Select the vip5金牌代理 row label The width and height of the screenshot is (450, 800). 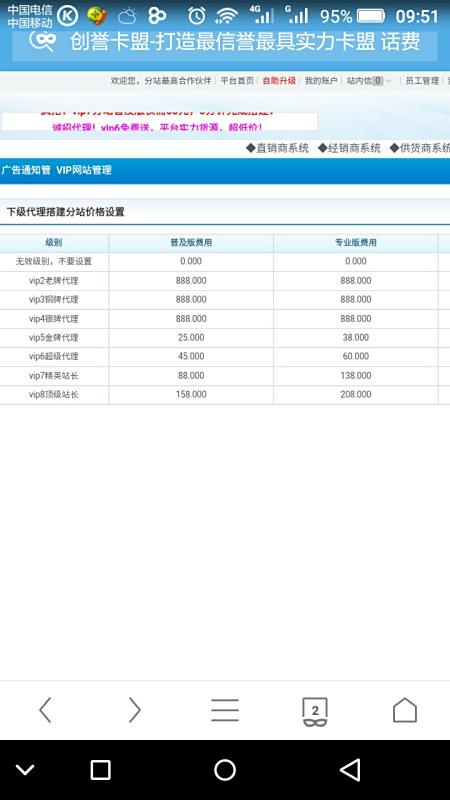tap(54, 338)
